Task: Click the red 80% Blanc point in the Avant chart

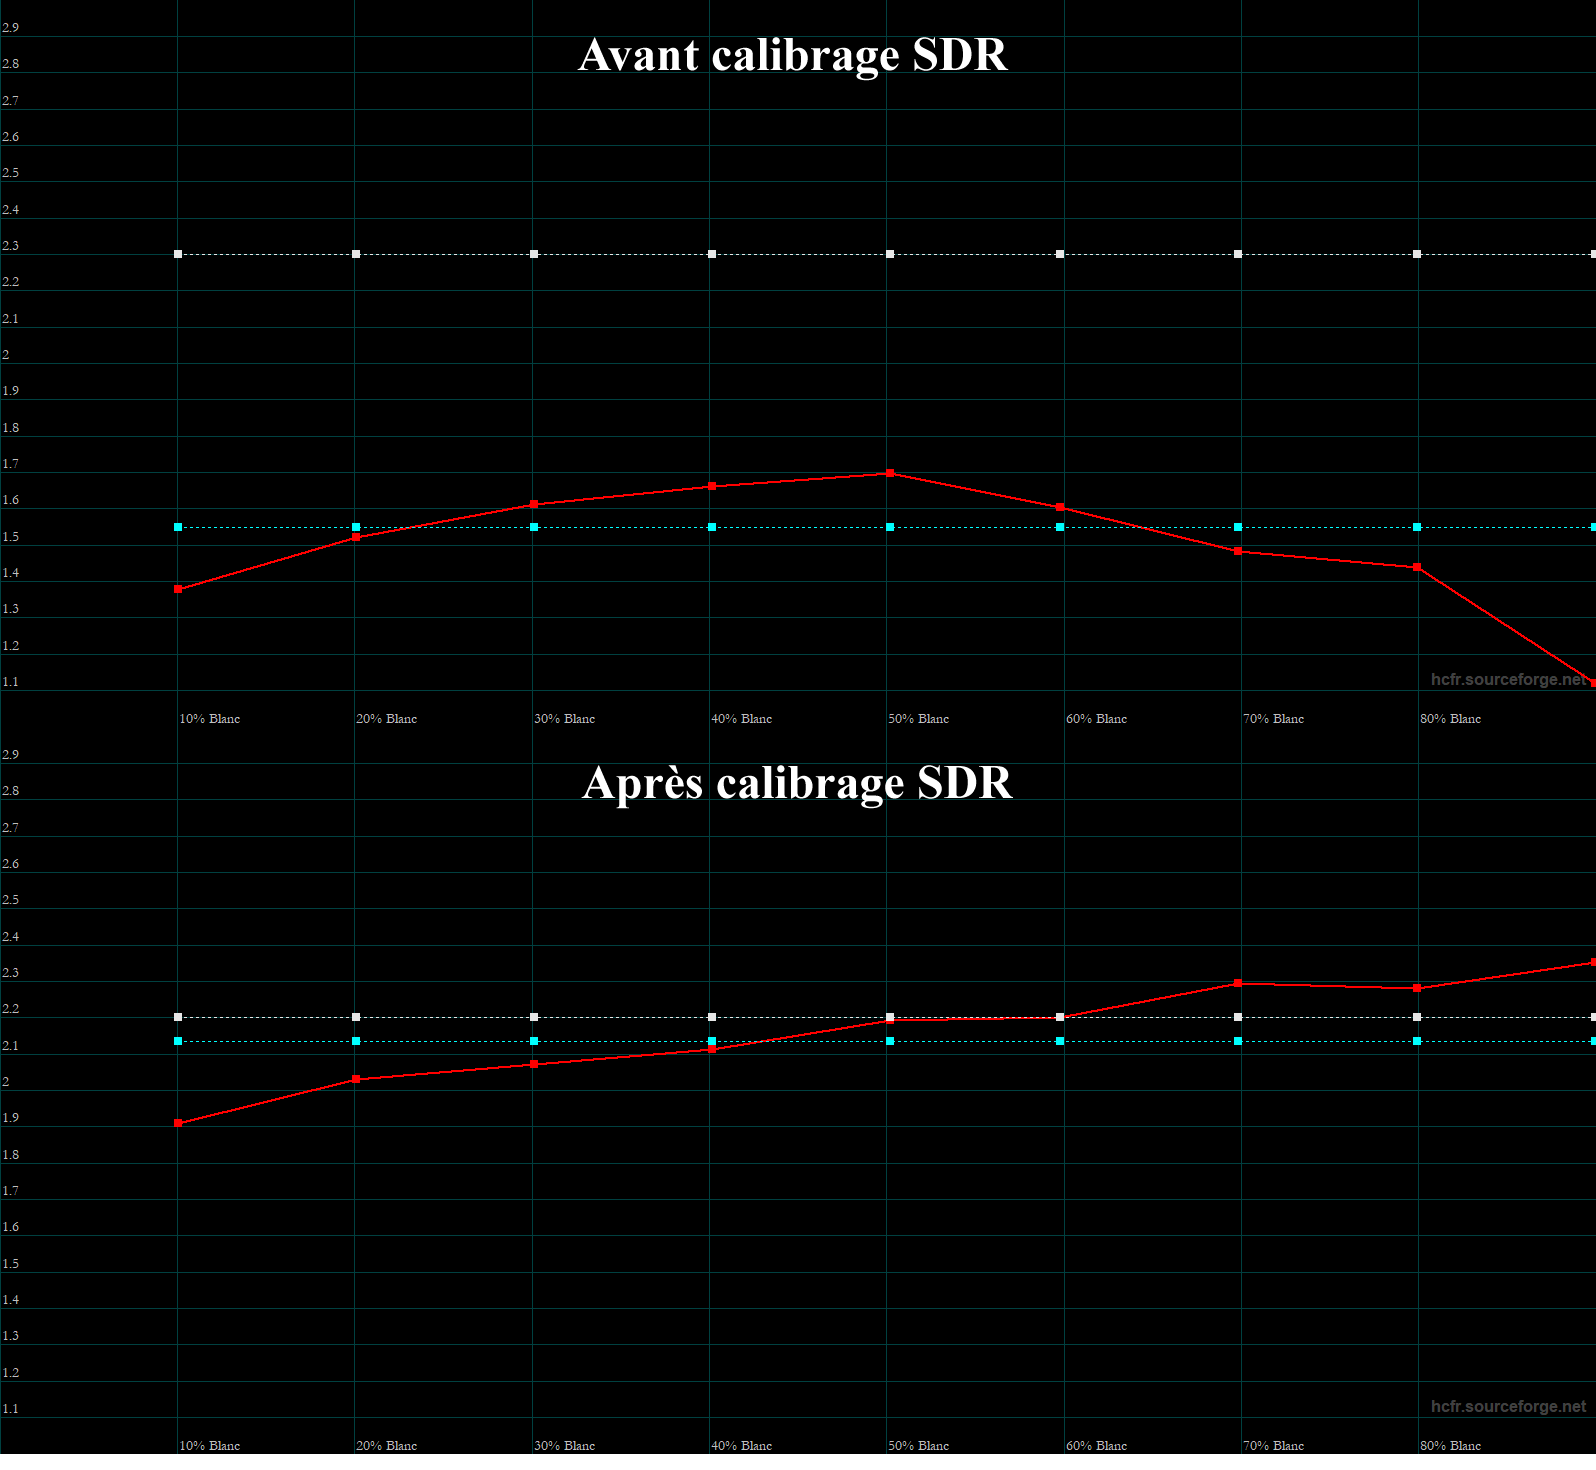Action: pyautogui.click(x=1417, y=568)
